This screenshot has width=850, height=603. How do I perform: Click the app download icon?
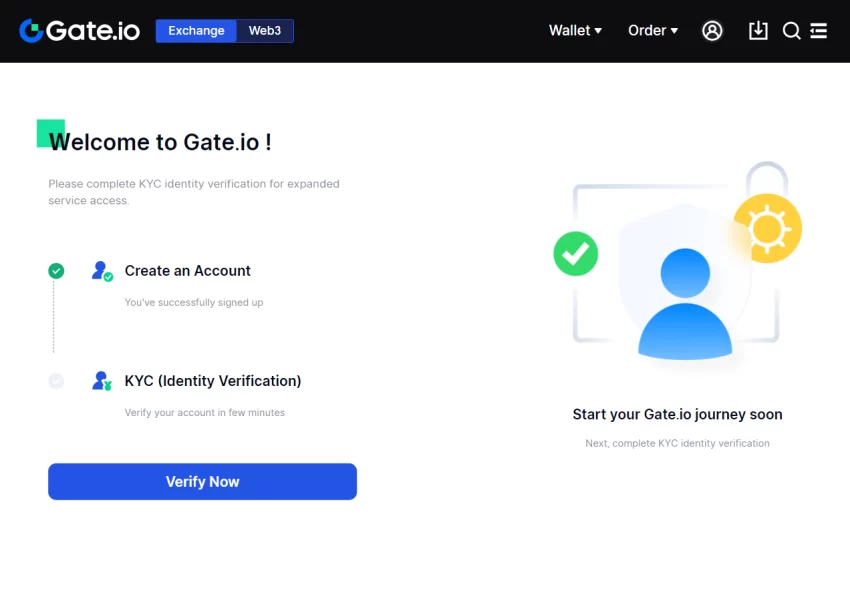(757, 31)
